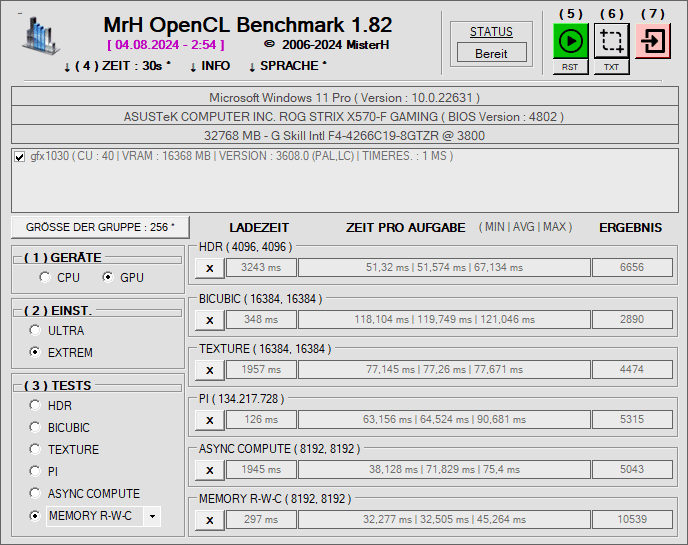Click the STATUS heading label
Viewport: 688px width, 545px height.
point(491,32)
